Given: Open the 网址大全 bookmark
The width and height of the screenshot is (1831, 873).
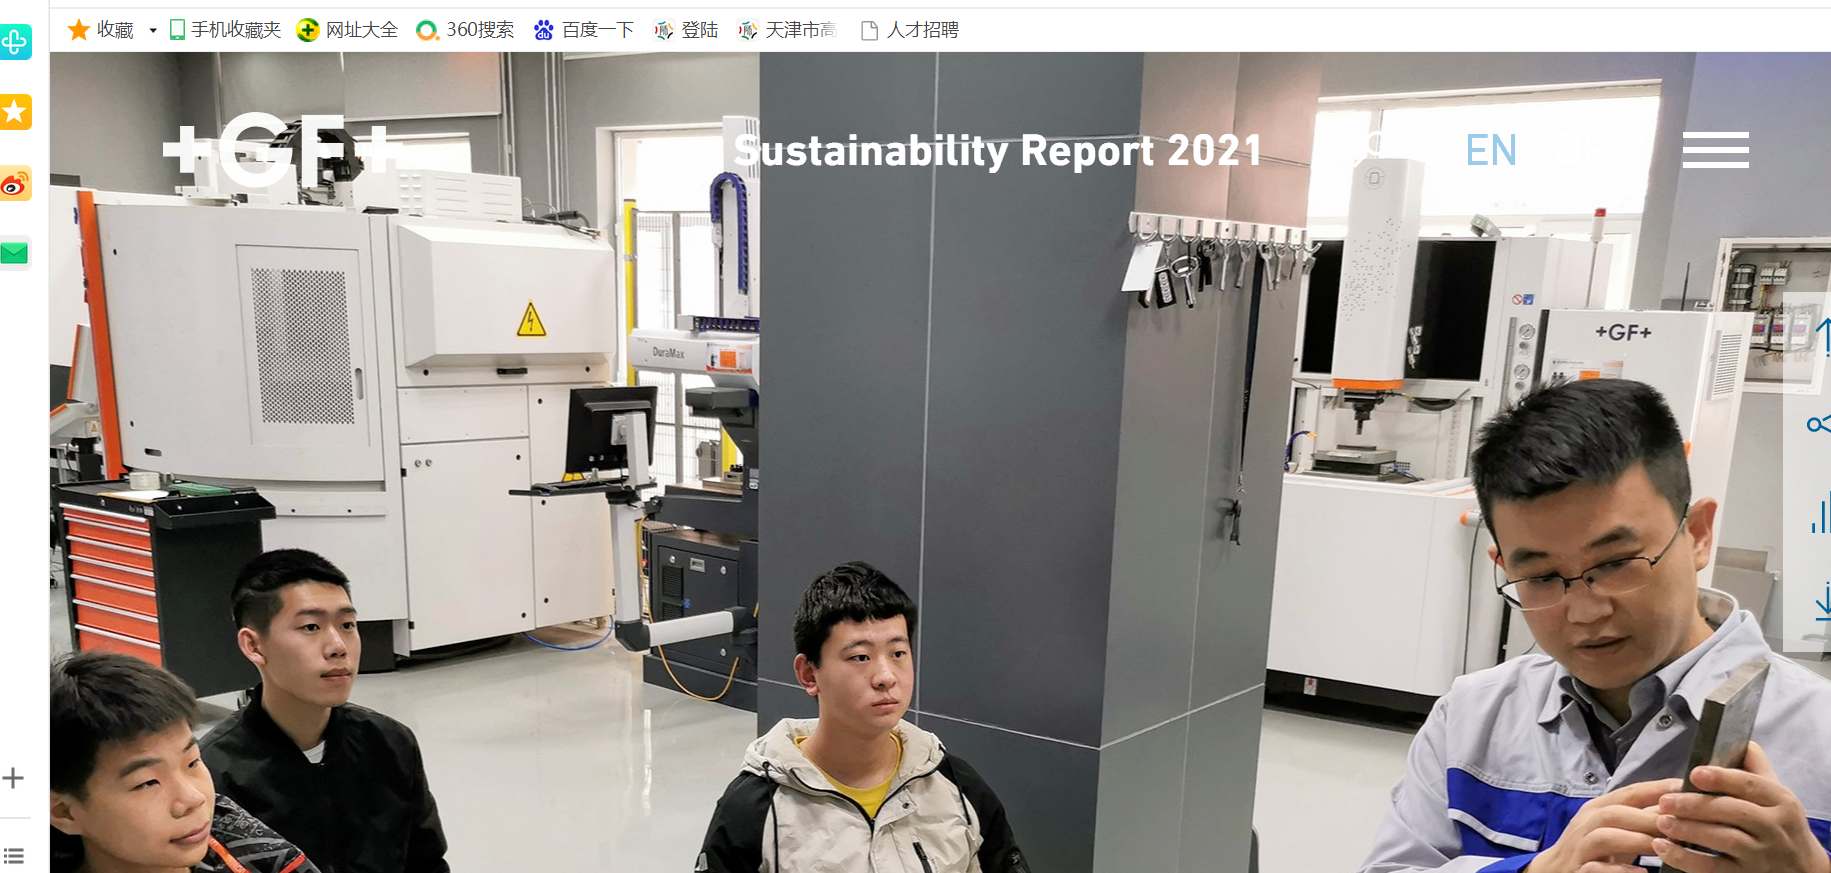Looking at the screenshot, I should pyautogui.click(x=348, y=30).
